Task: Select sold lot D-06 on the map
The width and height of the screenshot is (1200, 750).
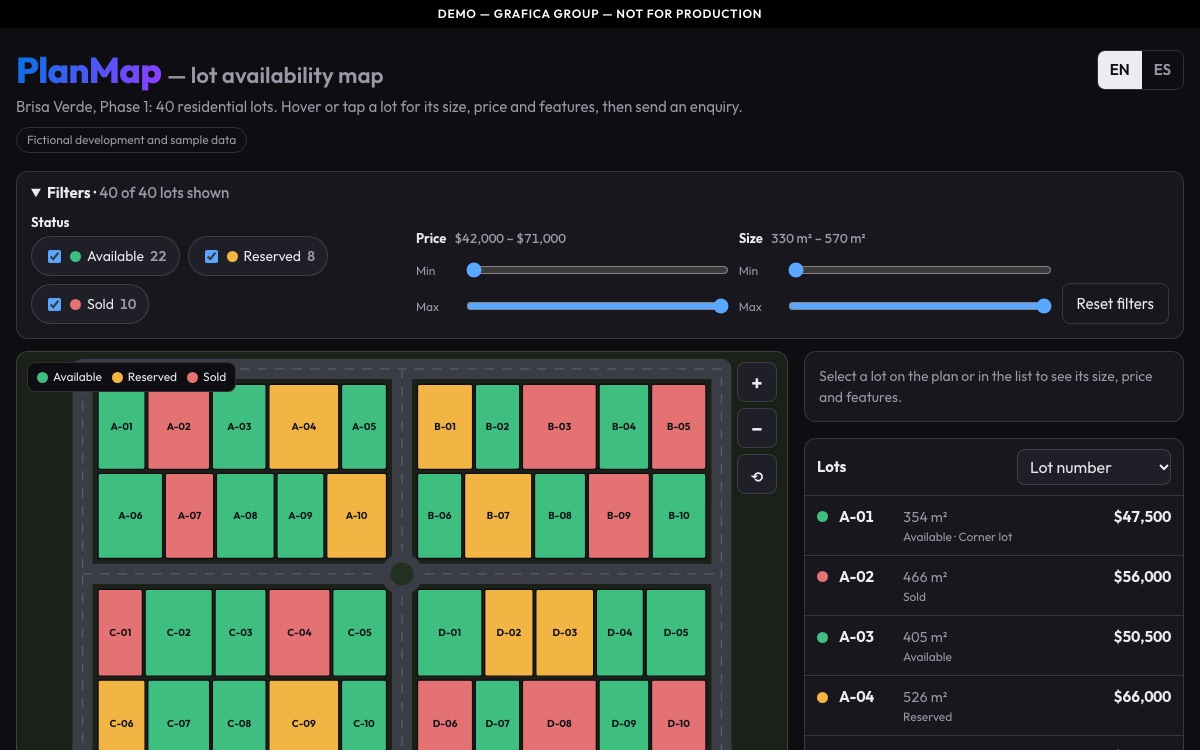Action: click(445, 716)
